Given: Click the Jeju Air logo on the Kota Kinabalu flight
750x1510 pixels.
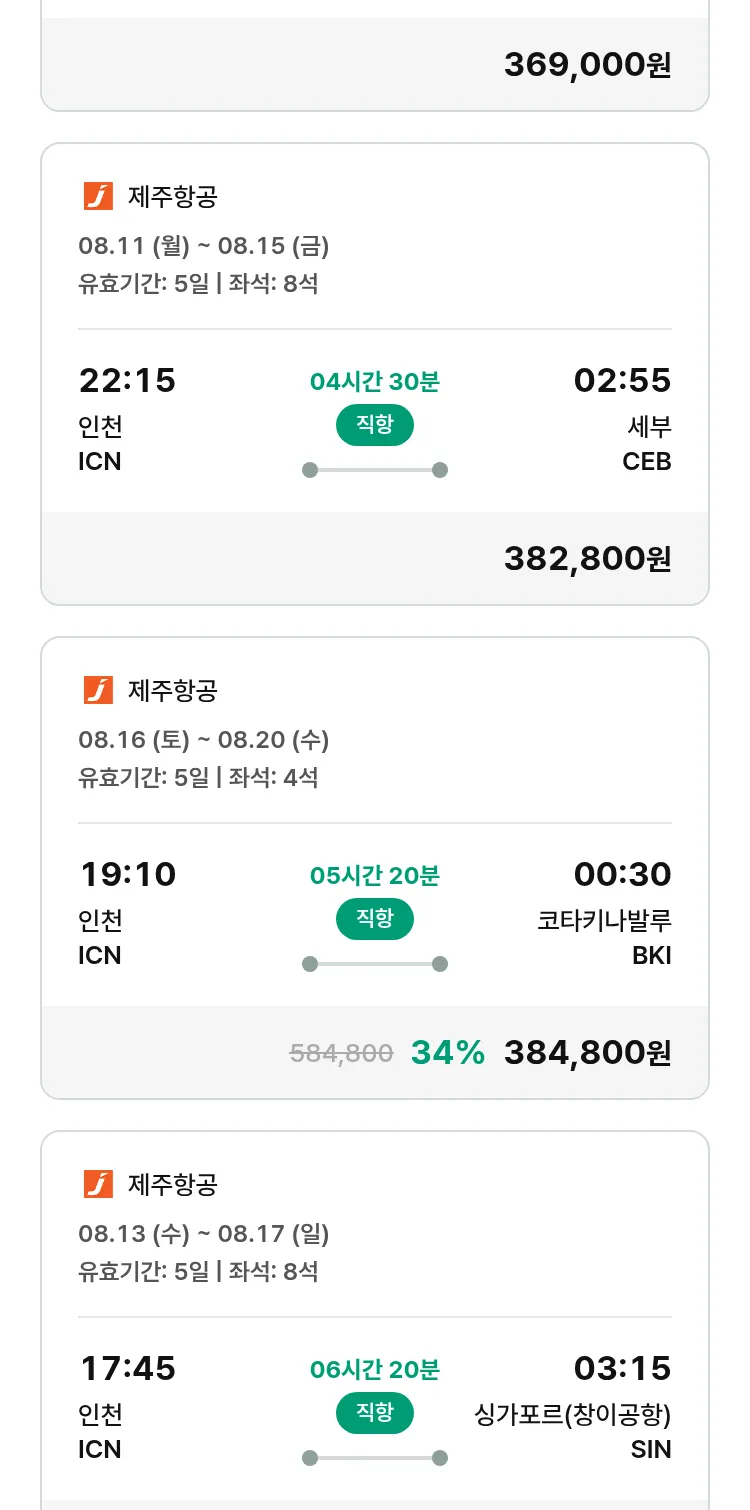Looking at the screenshot, I should click(98, 690).
